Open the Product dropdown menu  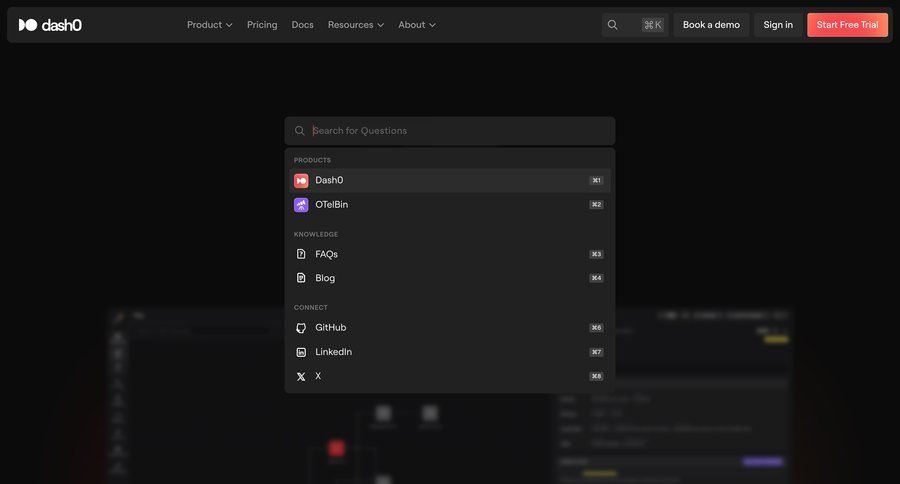point(210,25)
